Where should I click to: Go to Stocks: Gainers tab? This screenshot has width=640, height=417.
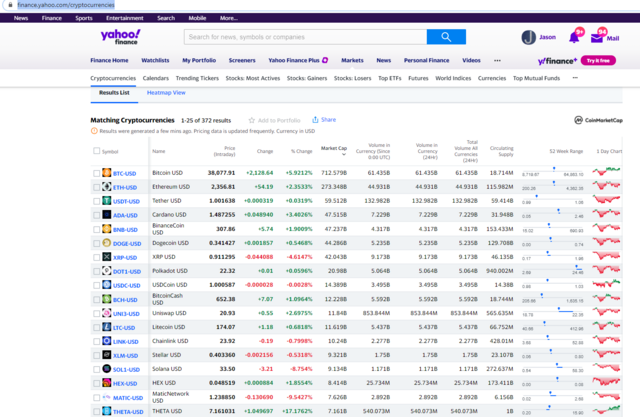(x=307, y=78)
